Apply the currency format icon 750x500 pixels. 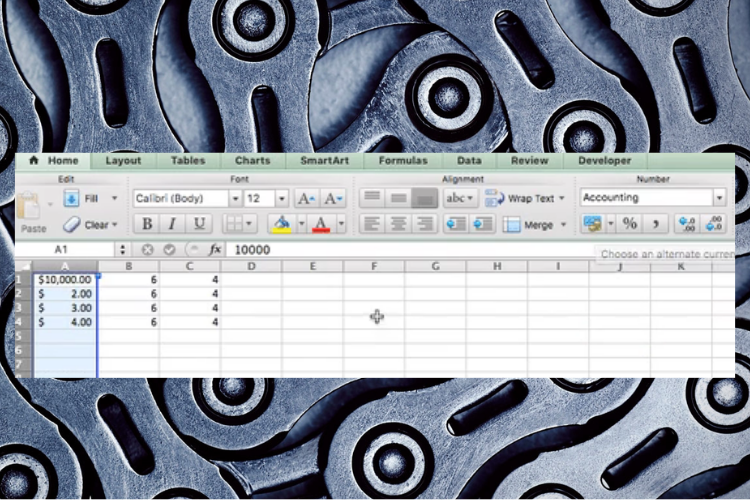[x=593, y=223]
